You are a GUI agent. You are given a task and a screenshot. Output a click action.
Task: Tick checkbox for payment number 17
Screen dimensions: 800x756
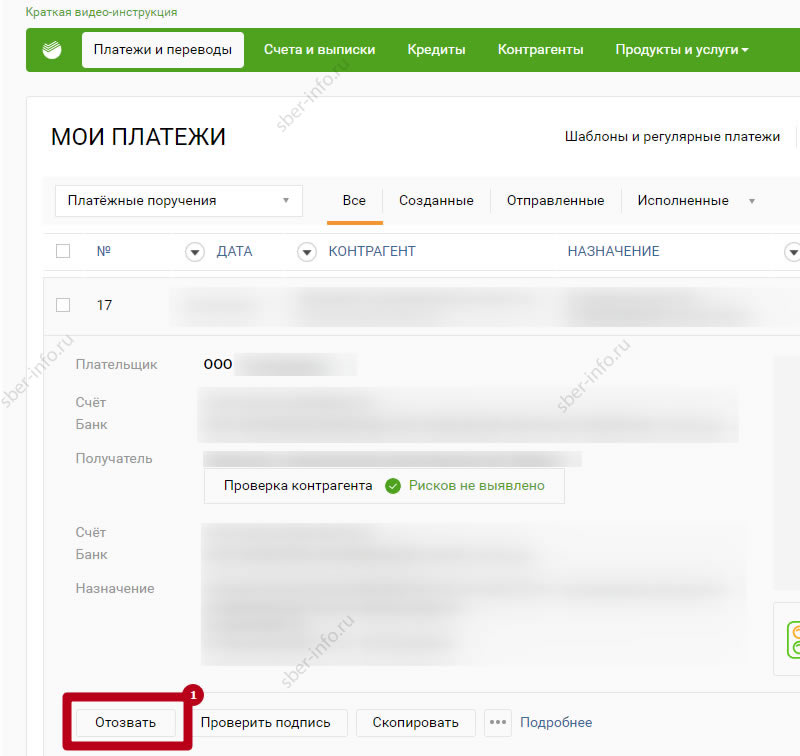63,305
